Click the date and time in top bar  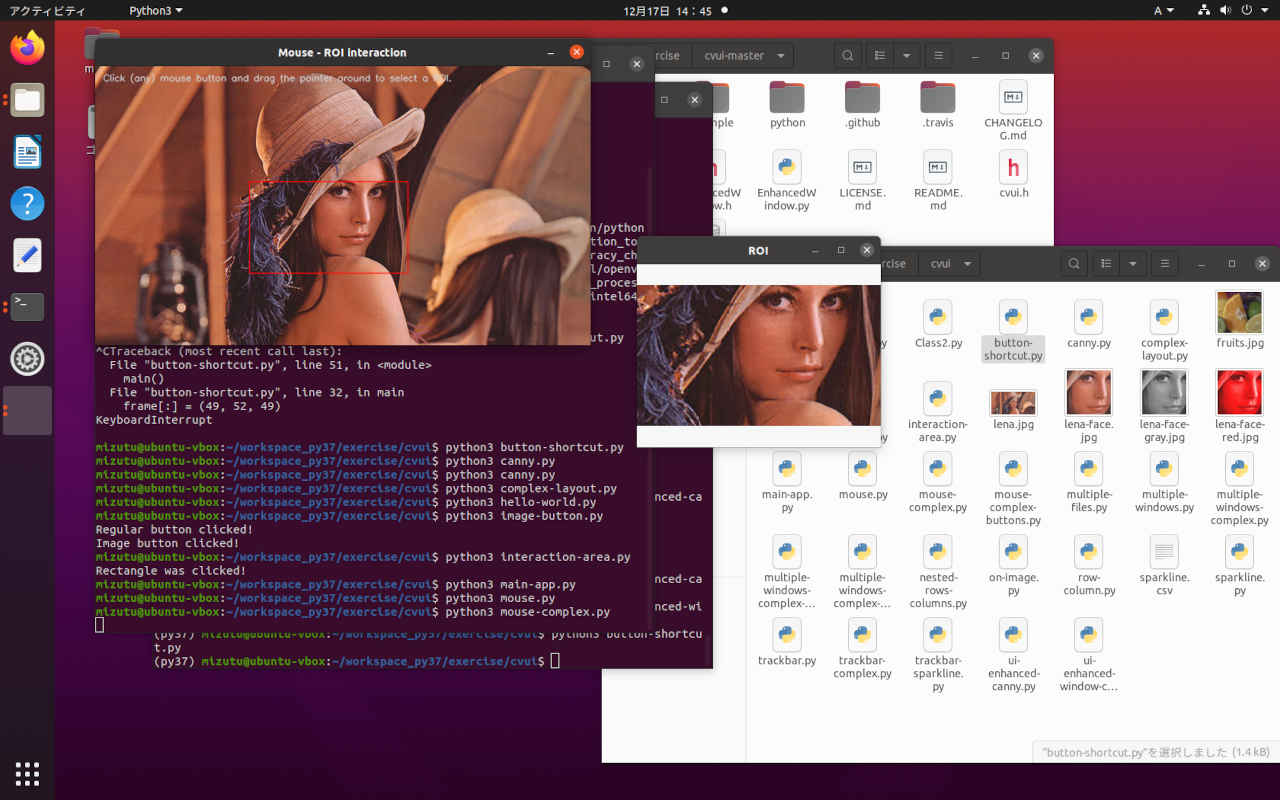[667, 10]
